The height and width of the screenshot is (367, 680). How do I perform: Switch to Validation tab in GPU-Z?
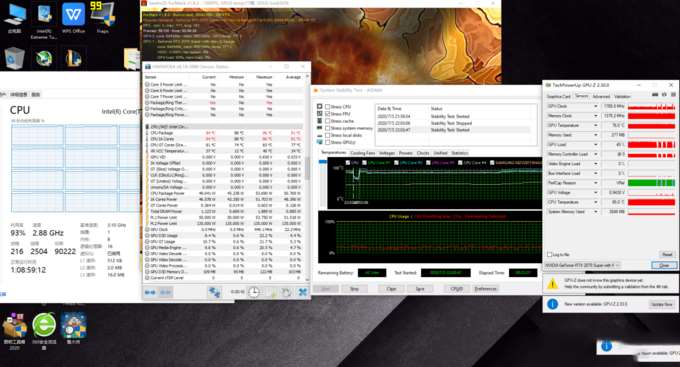tap(622, 96)
